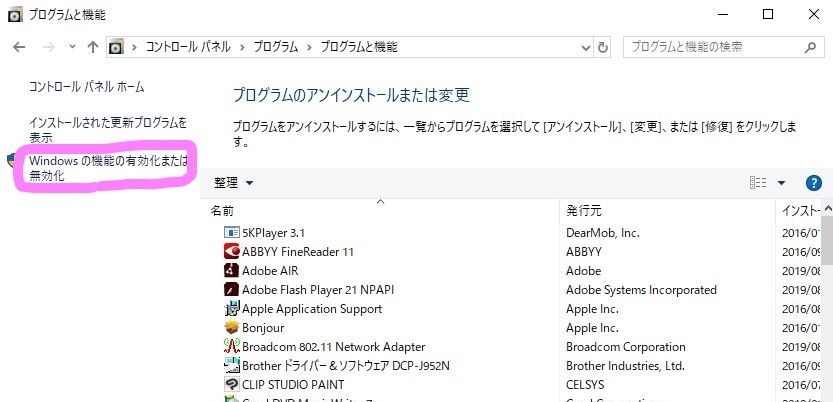Screen dimensions: 833x402
Task: Select Adobe Flash Player 21 NPAPI text
Action: 318,290
